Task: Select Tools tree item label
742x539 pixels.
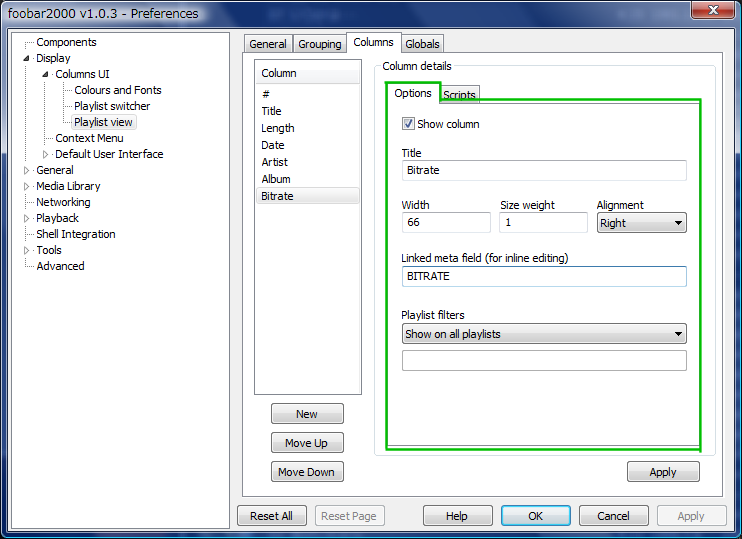Action: click(49, 250)
